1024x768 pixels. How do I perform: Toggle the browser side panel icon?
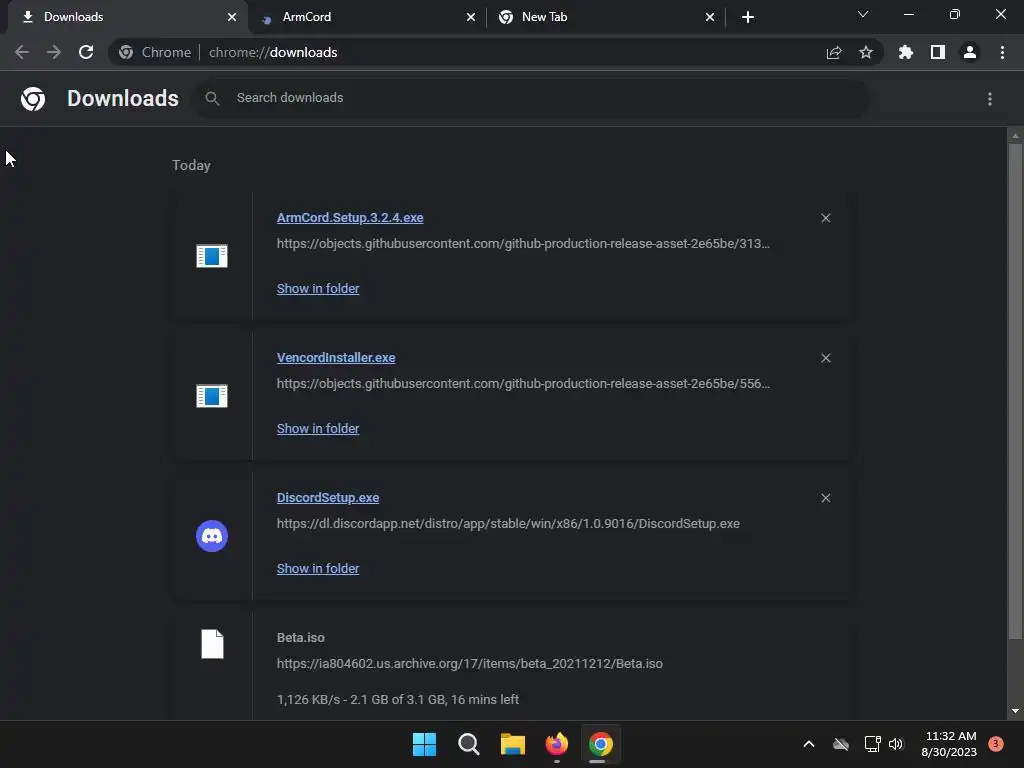point(938,52)
